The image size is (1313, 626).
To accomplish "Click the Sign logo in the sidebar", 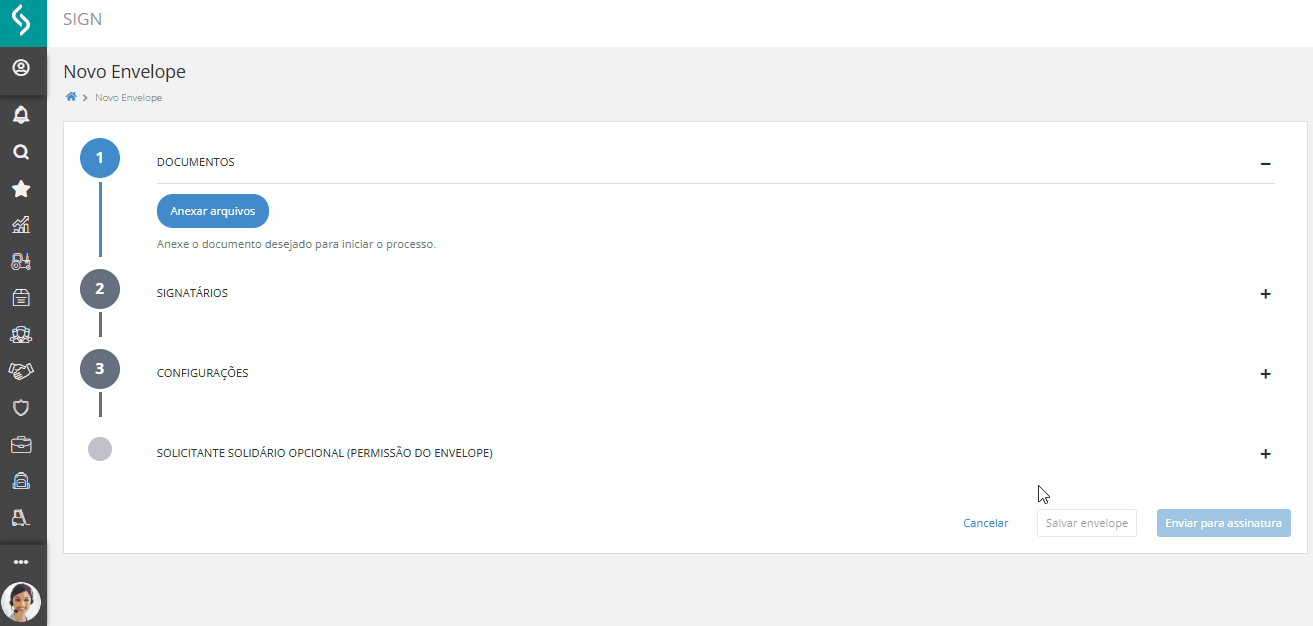I will point(21,20).
